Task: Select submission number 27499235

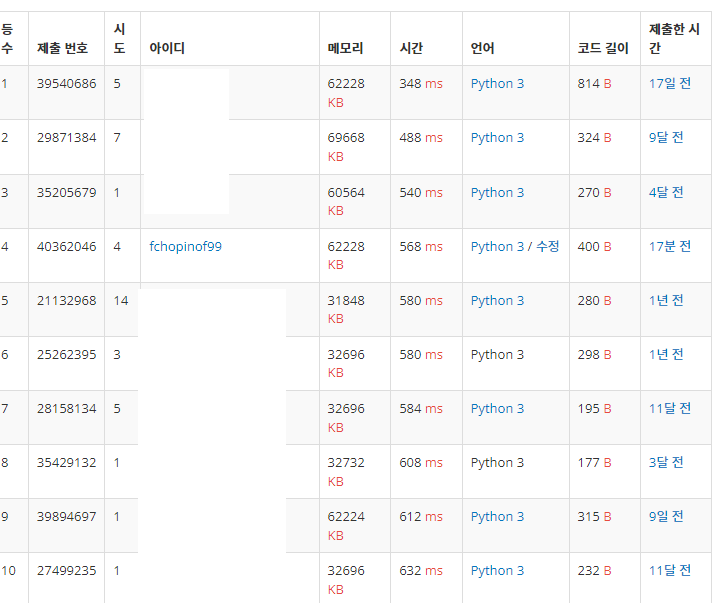Action: tap(66, 571)
